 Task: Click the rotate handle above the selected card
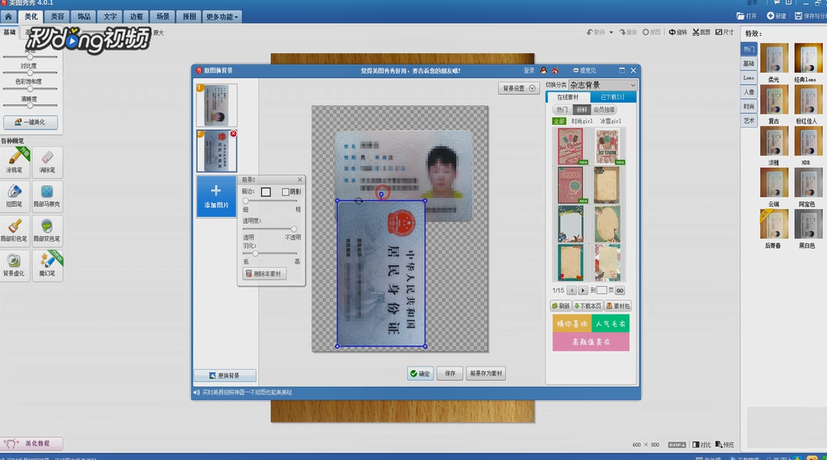click(x=382, y=194)
